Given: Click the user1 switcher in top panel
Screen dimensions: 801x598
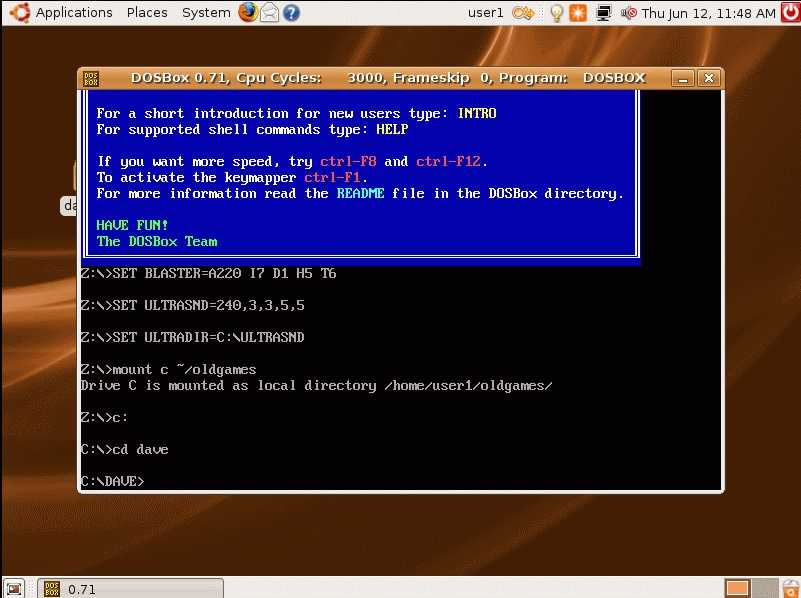Looking at the screenshot, I should pos(485,12).
